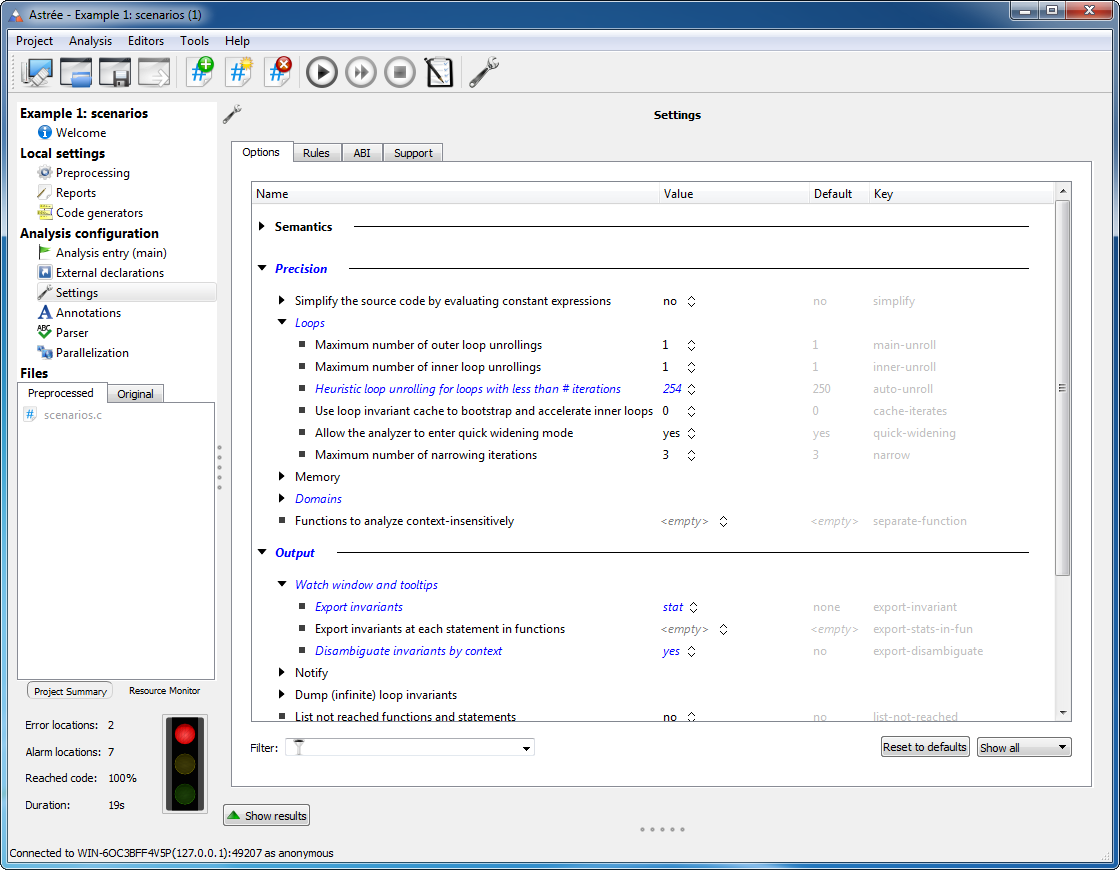This screenshot has width=1120, height=870.
Task: Expand the Simplify source code option
Action: 281,301
